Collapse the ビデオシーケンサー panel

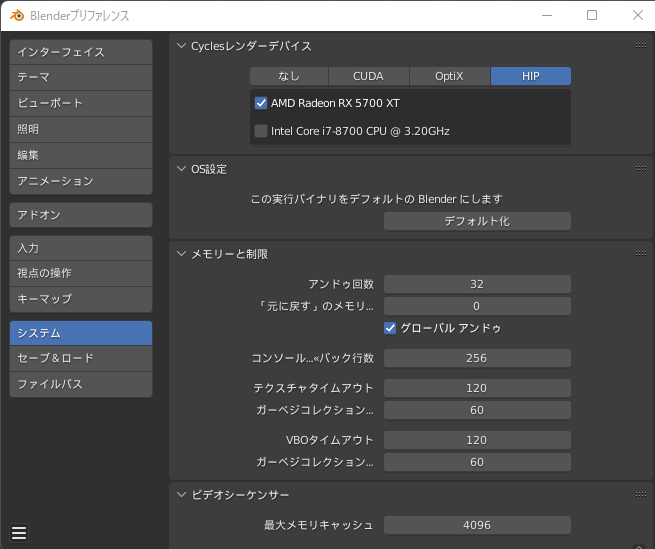tap(181, 495)
